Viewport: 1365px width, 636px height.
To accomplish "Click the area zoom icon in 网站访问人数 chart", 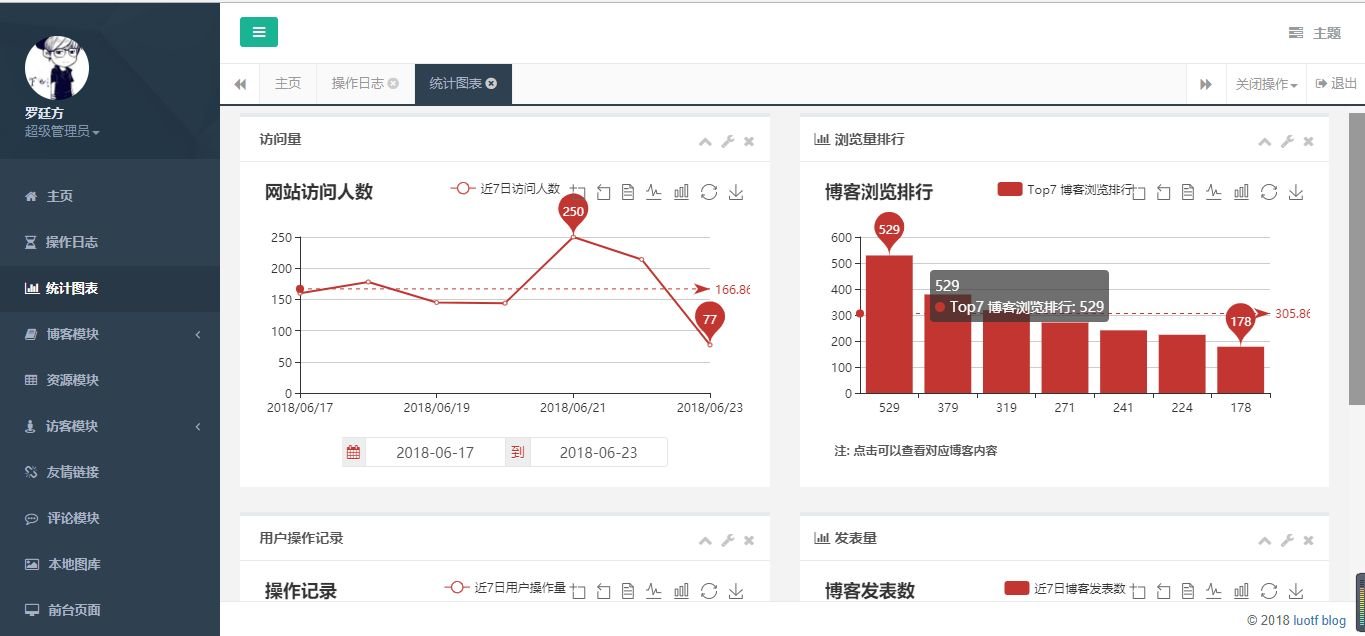I will pyautogui.click(x=578, y=192).
